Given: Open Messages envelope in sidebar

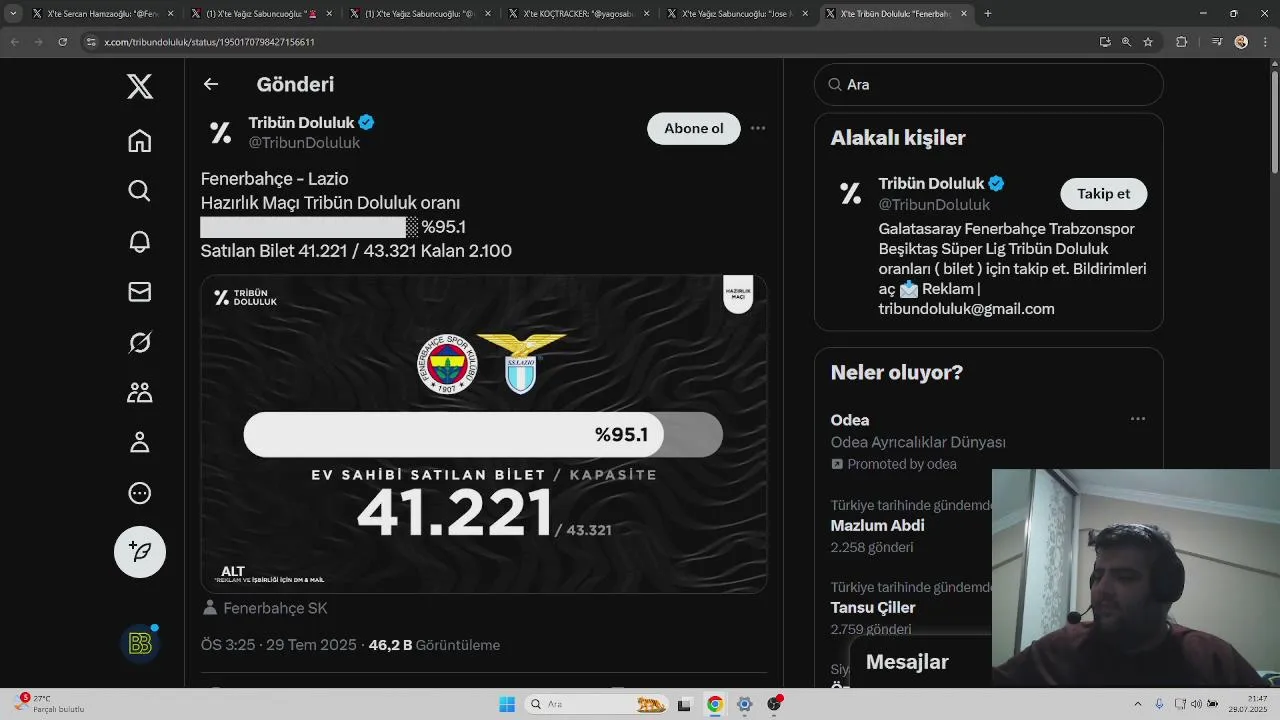Looking at the screenshot, I should click(140, 291).
